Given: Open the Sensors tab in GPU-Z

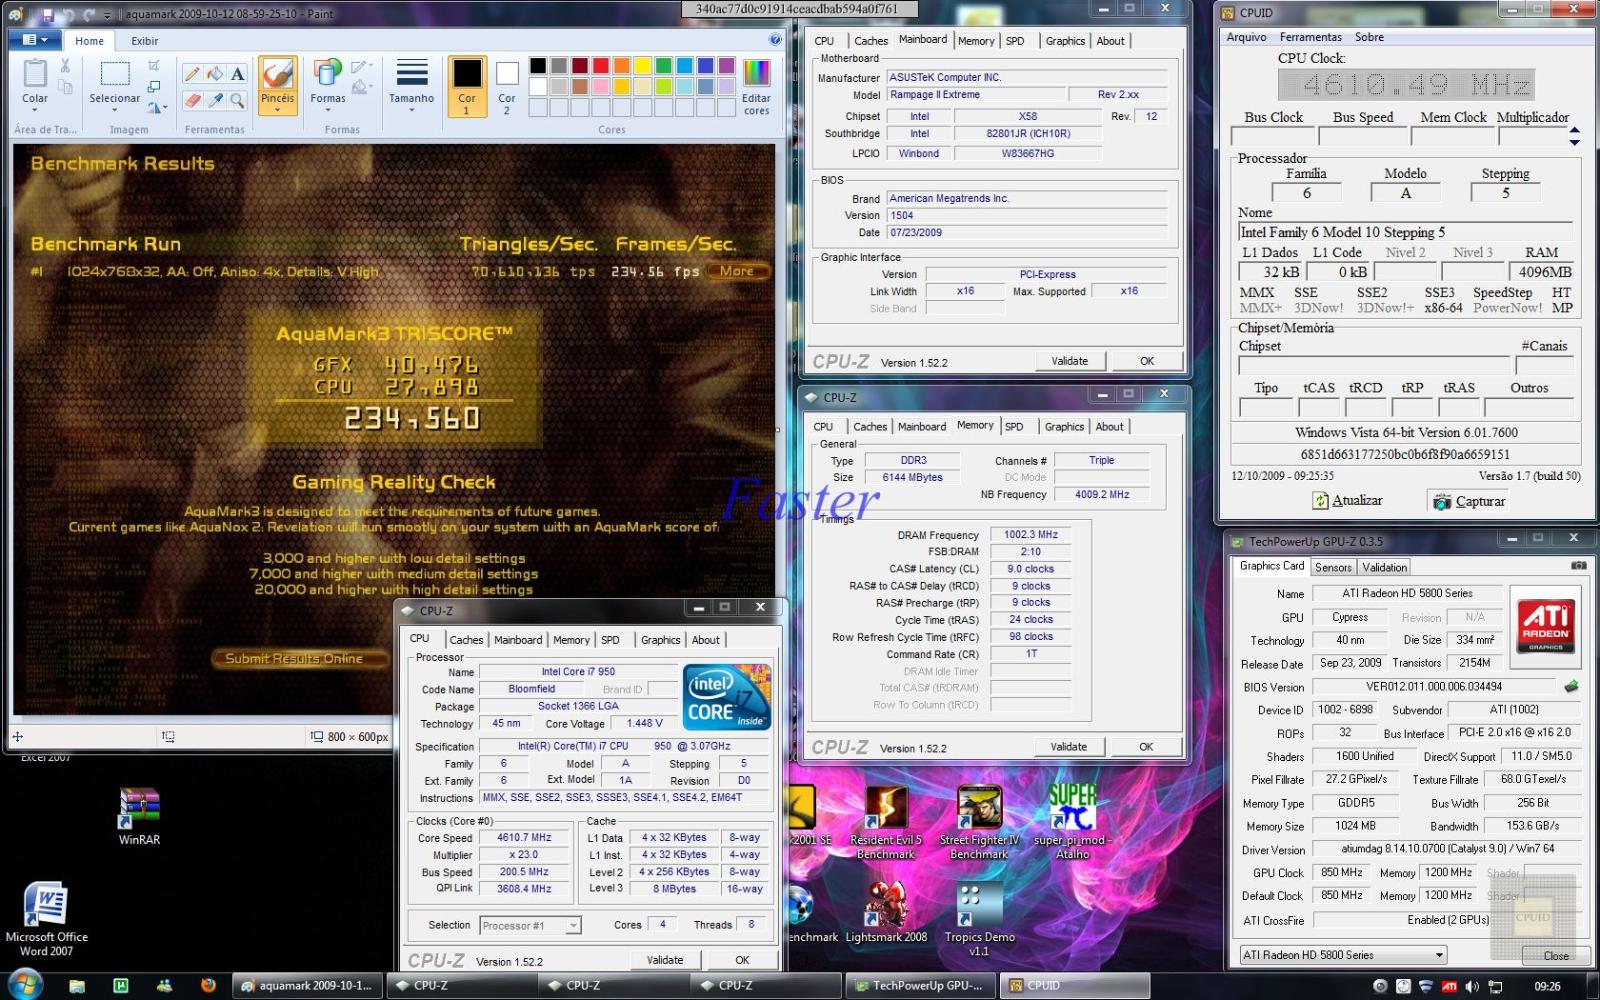Looking at the screenshot, I should pos(1333,567).
